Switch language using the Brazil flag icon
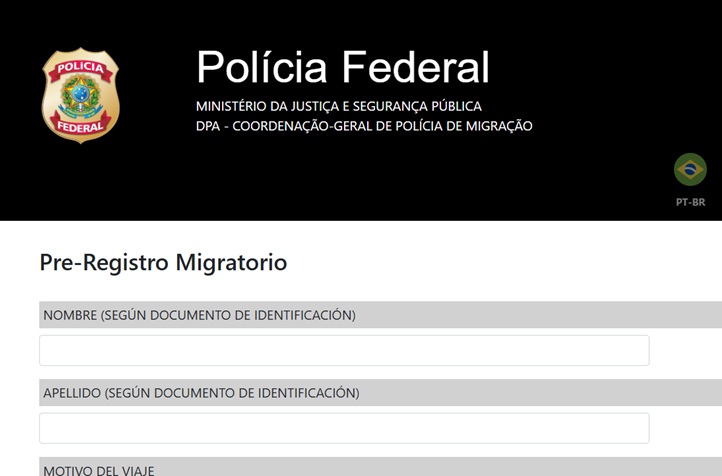Viewport: 722px width, 476px height. click(x=690, y=169)
